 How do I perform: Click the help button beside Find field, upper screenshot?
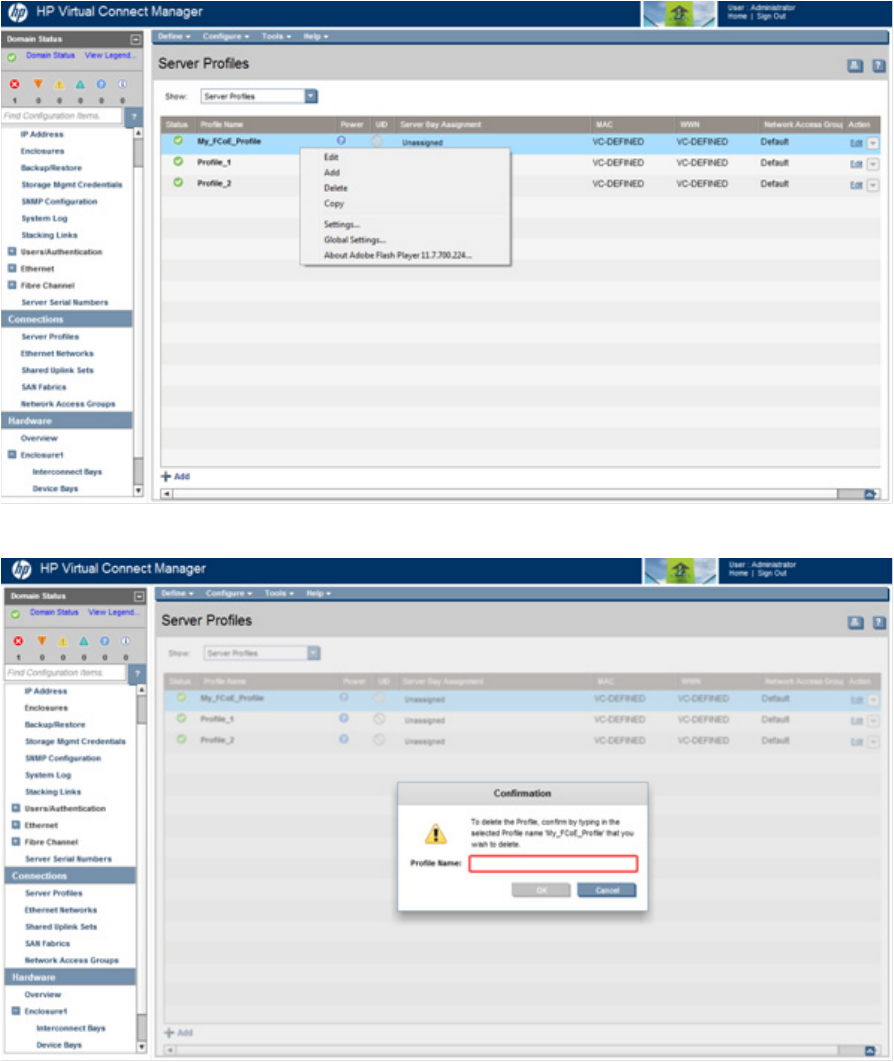[x=133, y=116]
